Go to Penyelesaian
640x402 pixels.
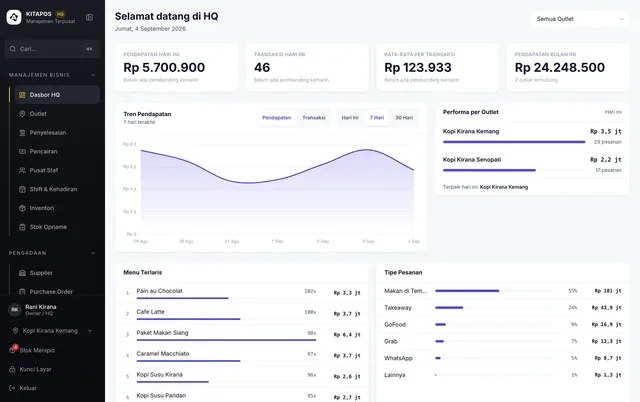(57, 133)
